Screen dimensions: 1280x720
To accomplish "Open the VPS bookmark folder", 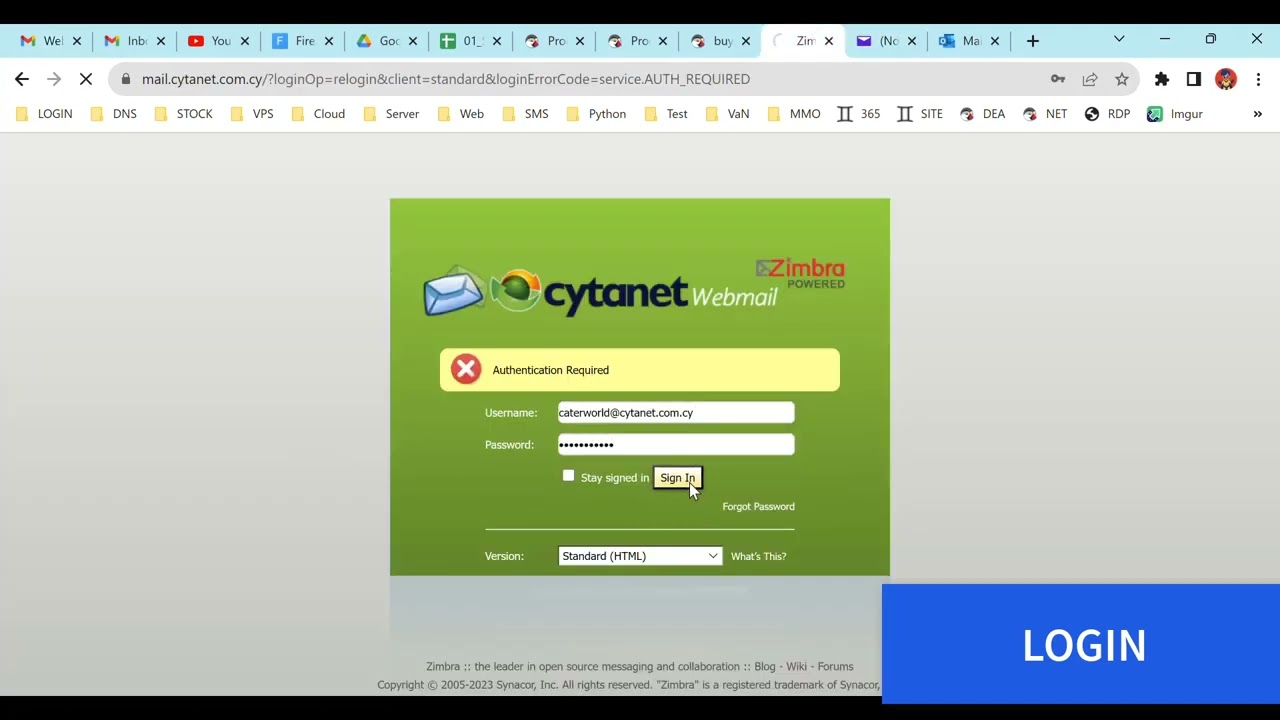I will tap(252, 114).
